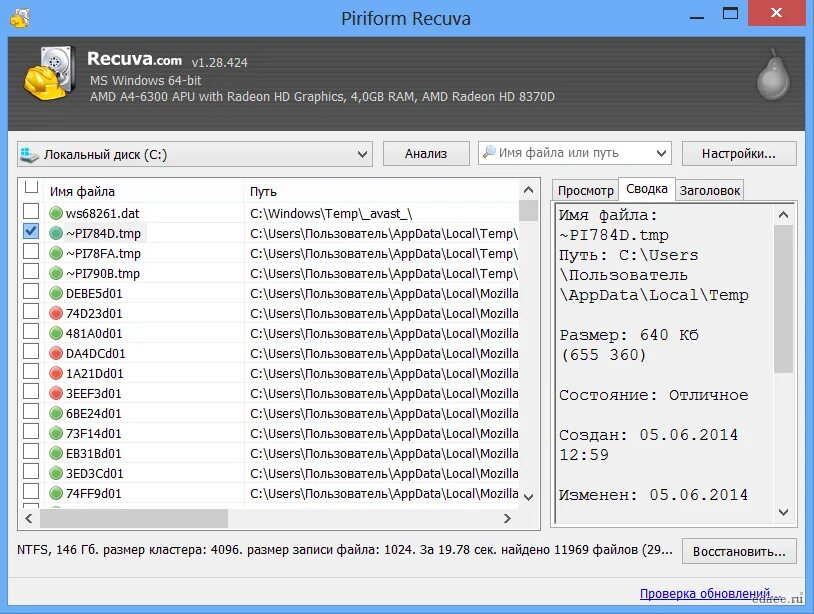Open Настройки... settings button

pyautogui.click(x=739, y=154)
